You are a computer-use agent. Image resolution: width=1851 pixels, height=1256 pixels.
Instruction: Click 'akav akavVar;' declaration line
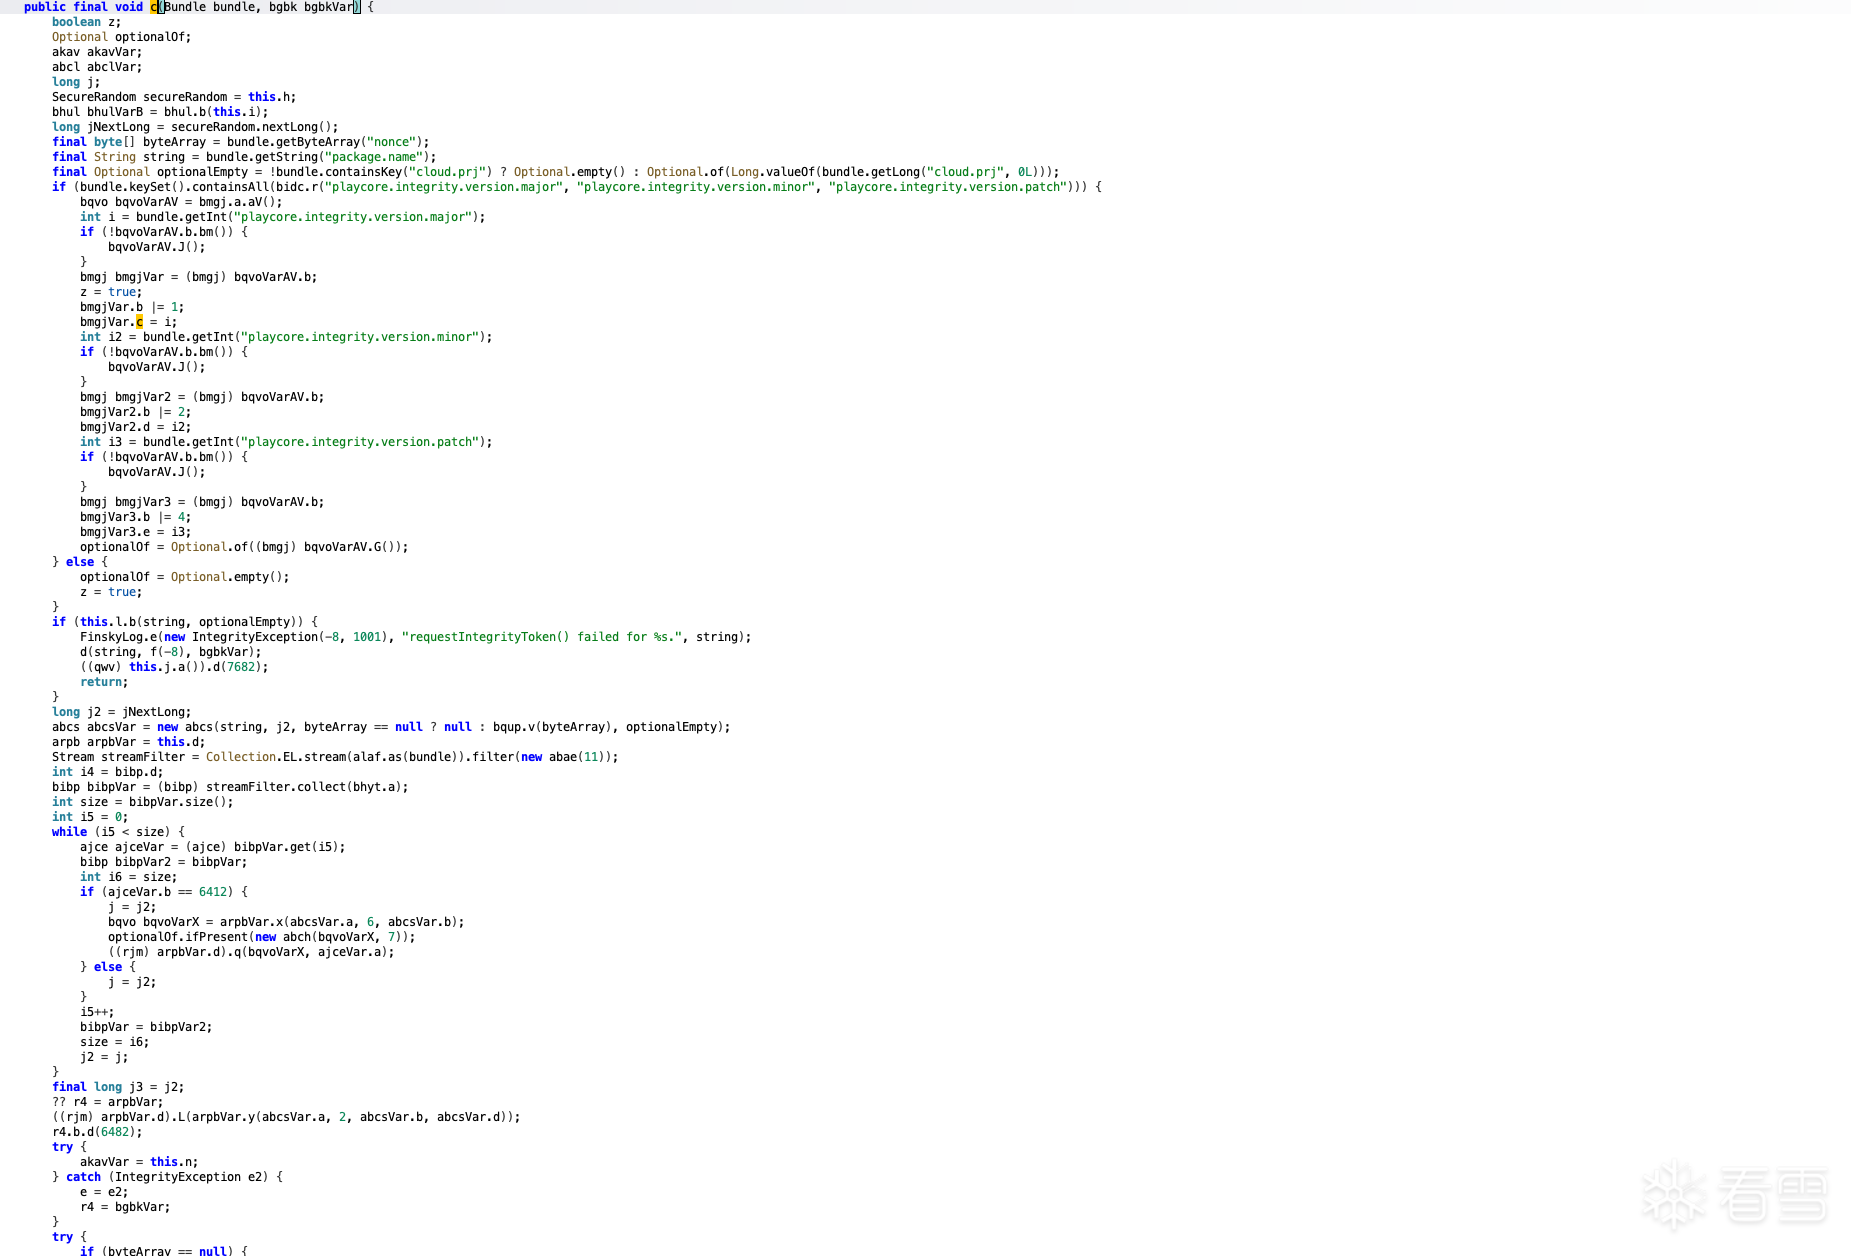point(97,52)
